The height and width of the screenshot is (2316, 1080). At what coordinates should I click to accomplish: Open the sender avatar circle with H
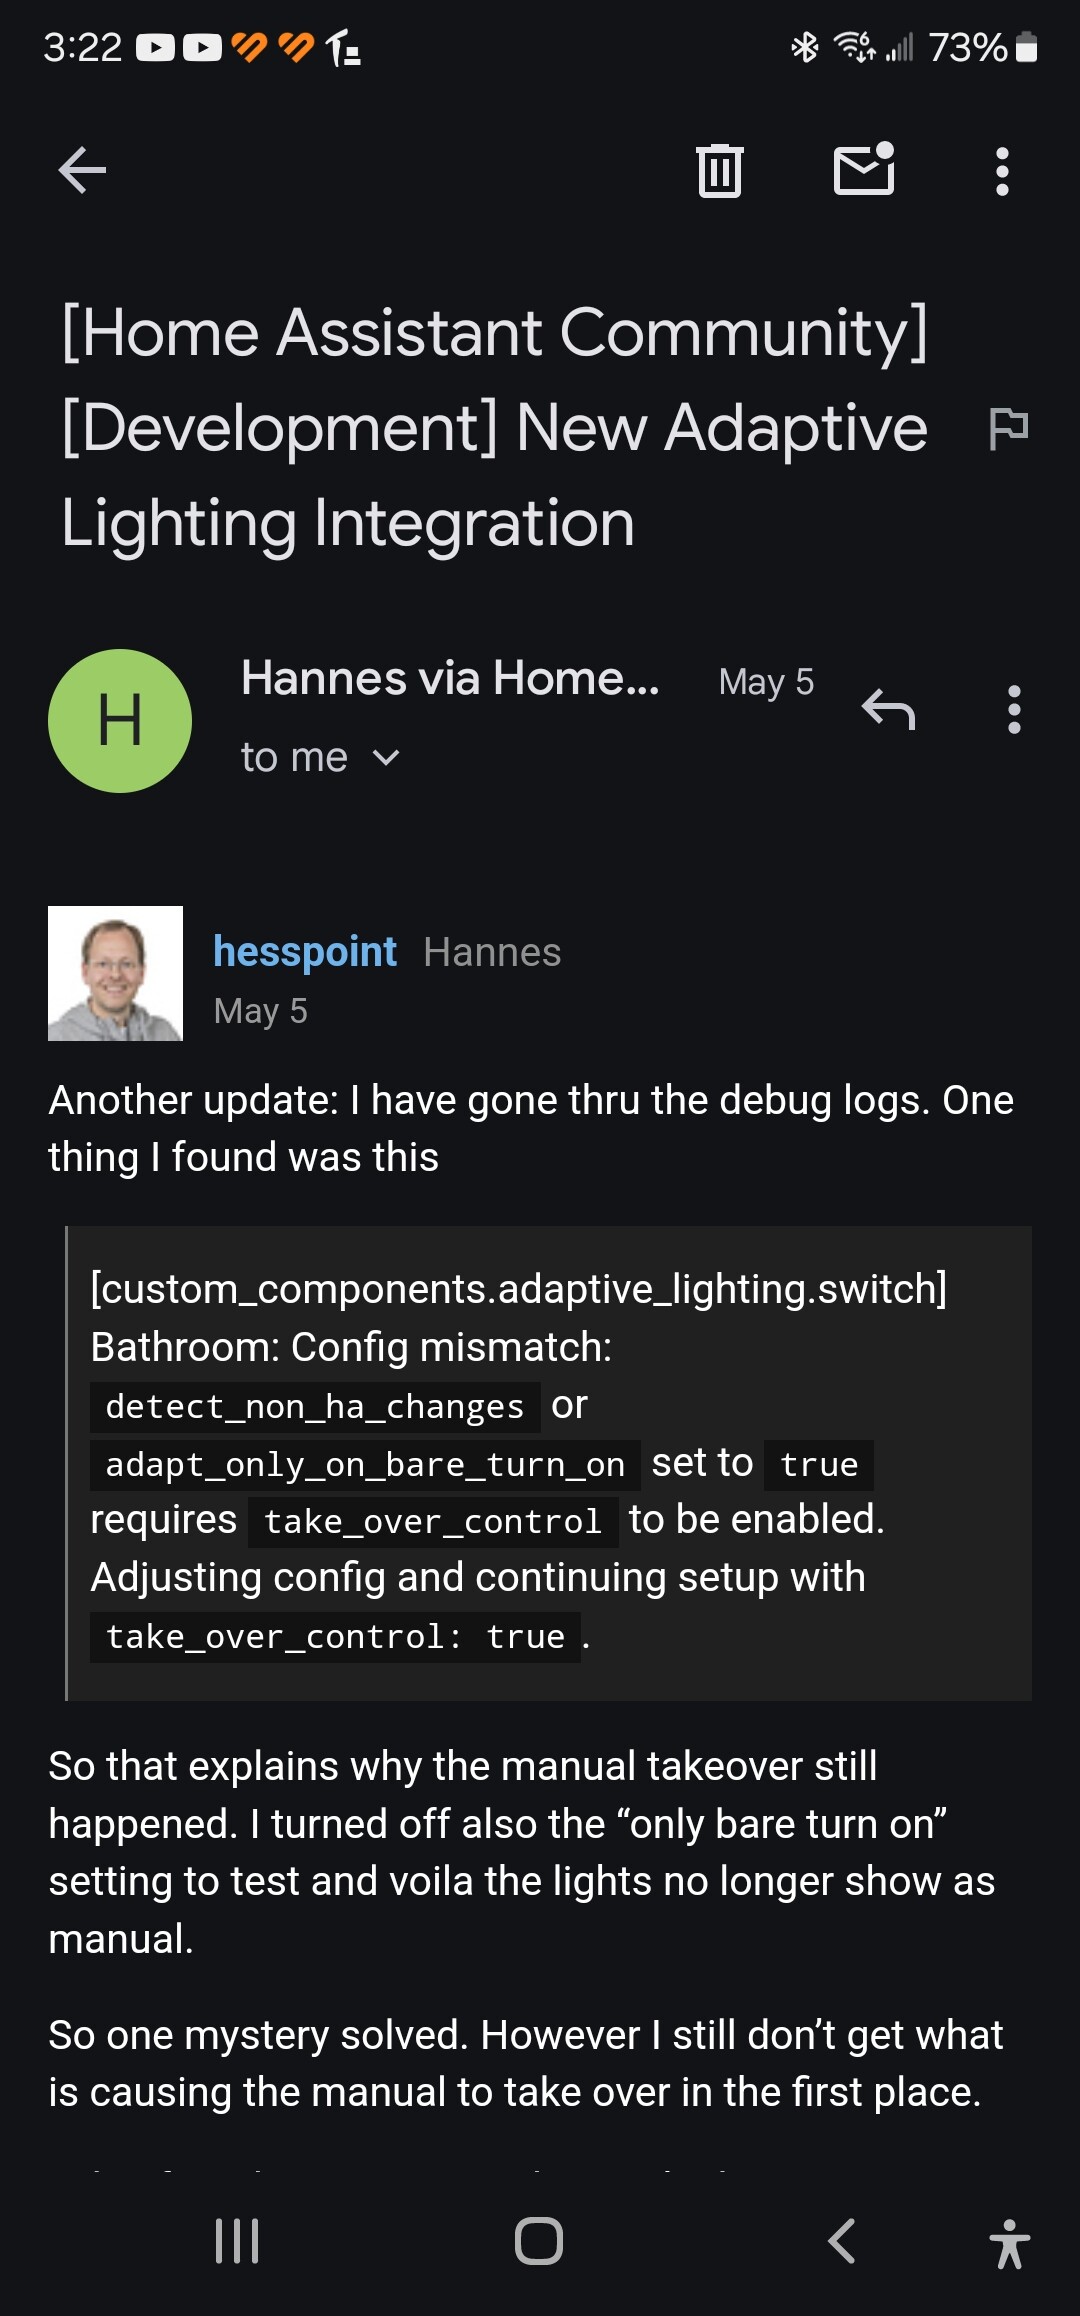click(120, 720)
